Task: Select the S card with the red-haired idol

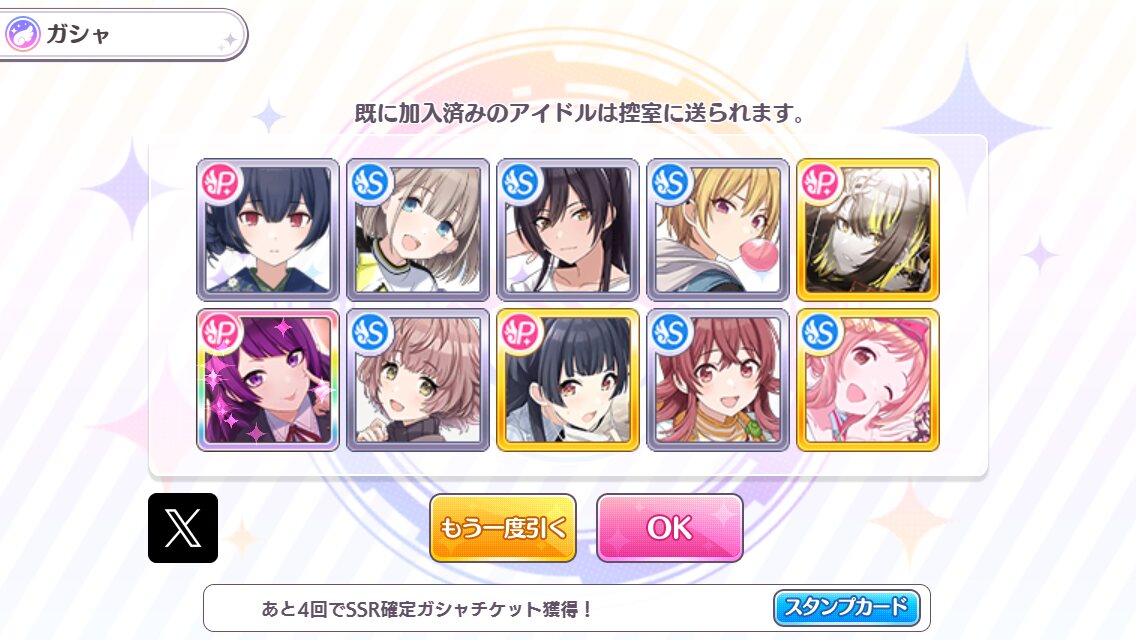Action: click(718, 380)
